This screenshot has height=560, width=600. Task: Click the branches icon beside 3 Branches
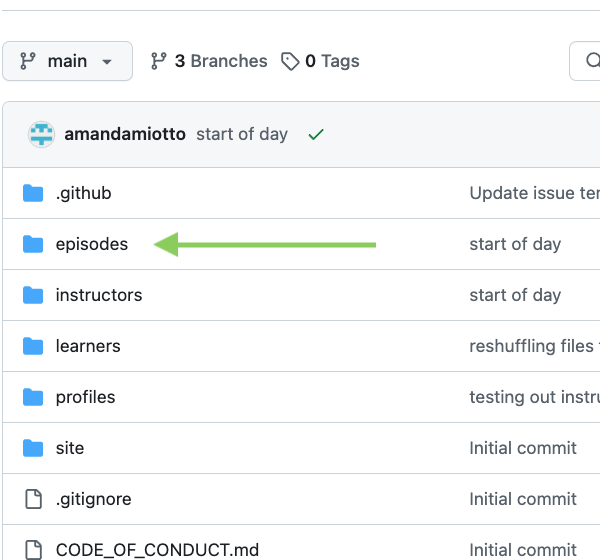(158, 61)
